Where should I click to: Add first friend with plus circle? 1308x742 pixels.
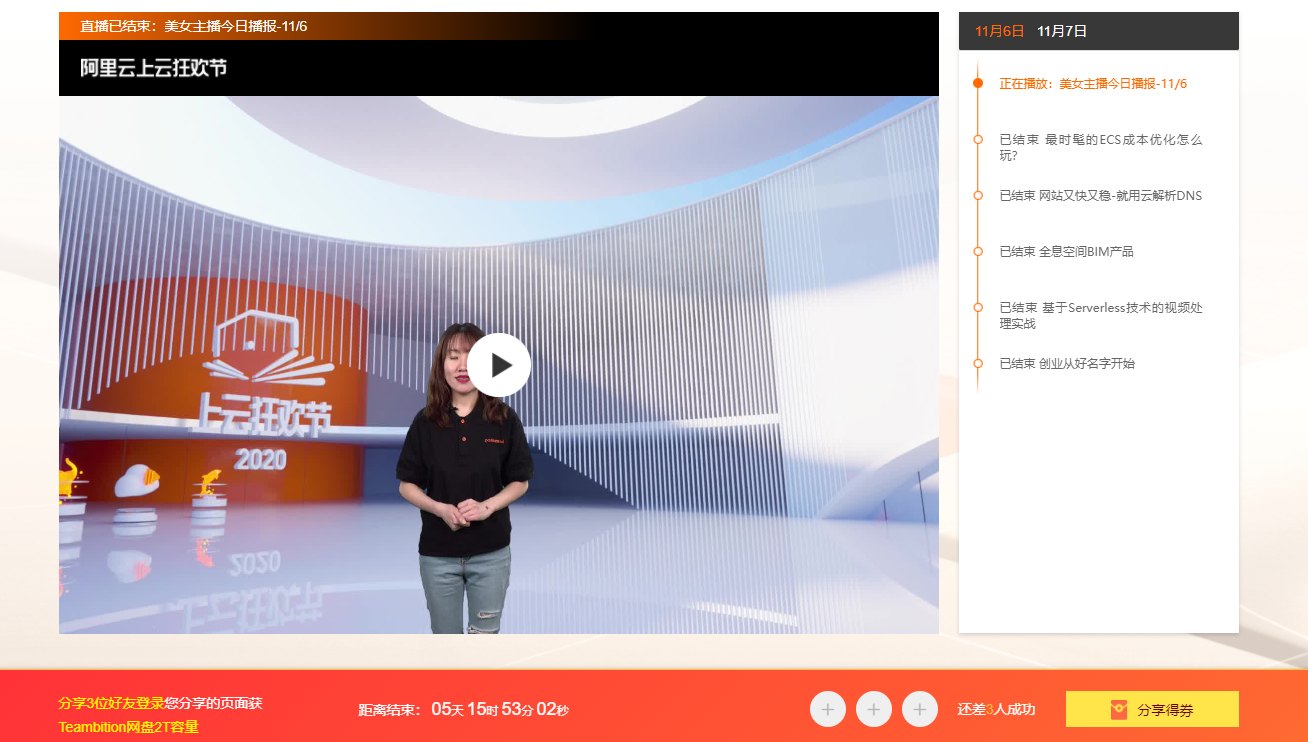click(x=828, y=709)
